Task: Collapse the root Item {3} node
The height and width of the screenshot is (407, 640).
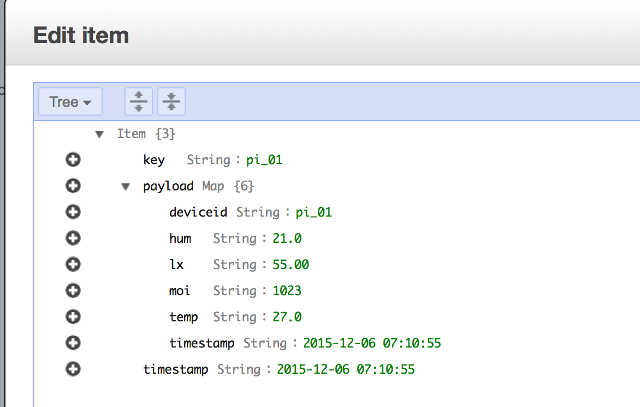Action: click(x=99, y=134)
